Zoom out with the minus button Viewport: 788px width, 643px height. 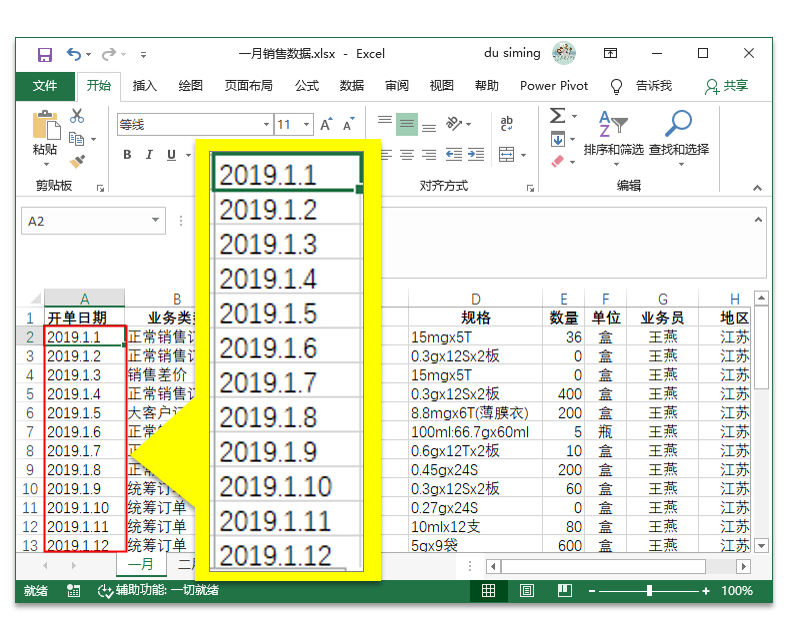(x=592, y=591)
